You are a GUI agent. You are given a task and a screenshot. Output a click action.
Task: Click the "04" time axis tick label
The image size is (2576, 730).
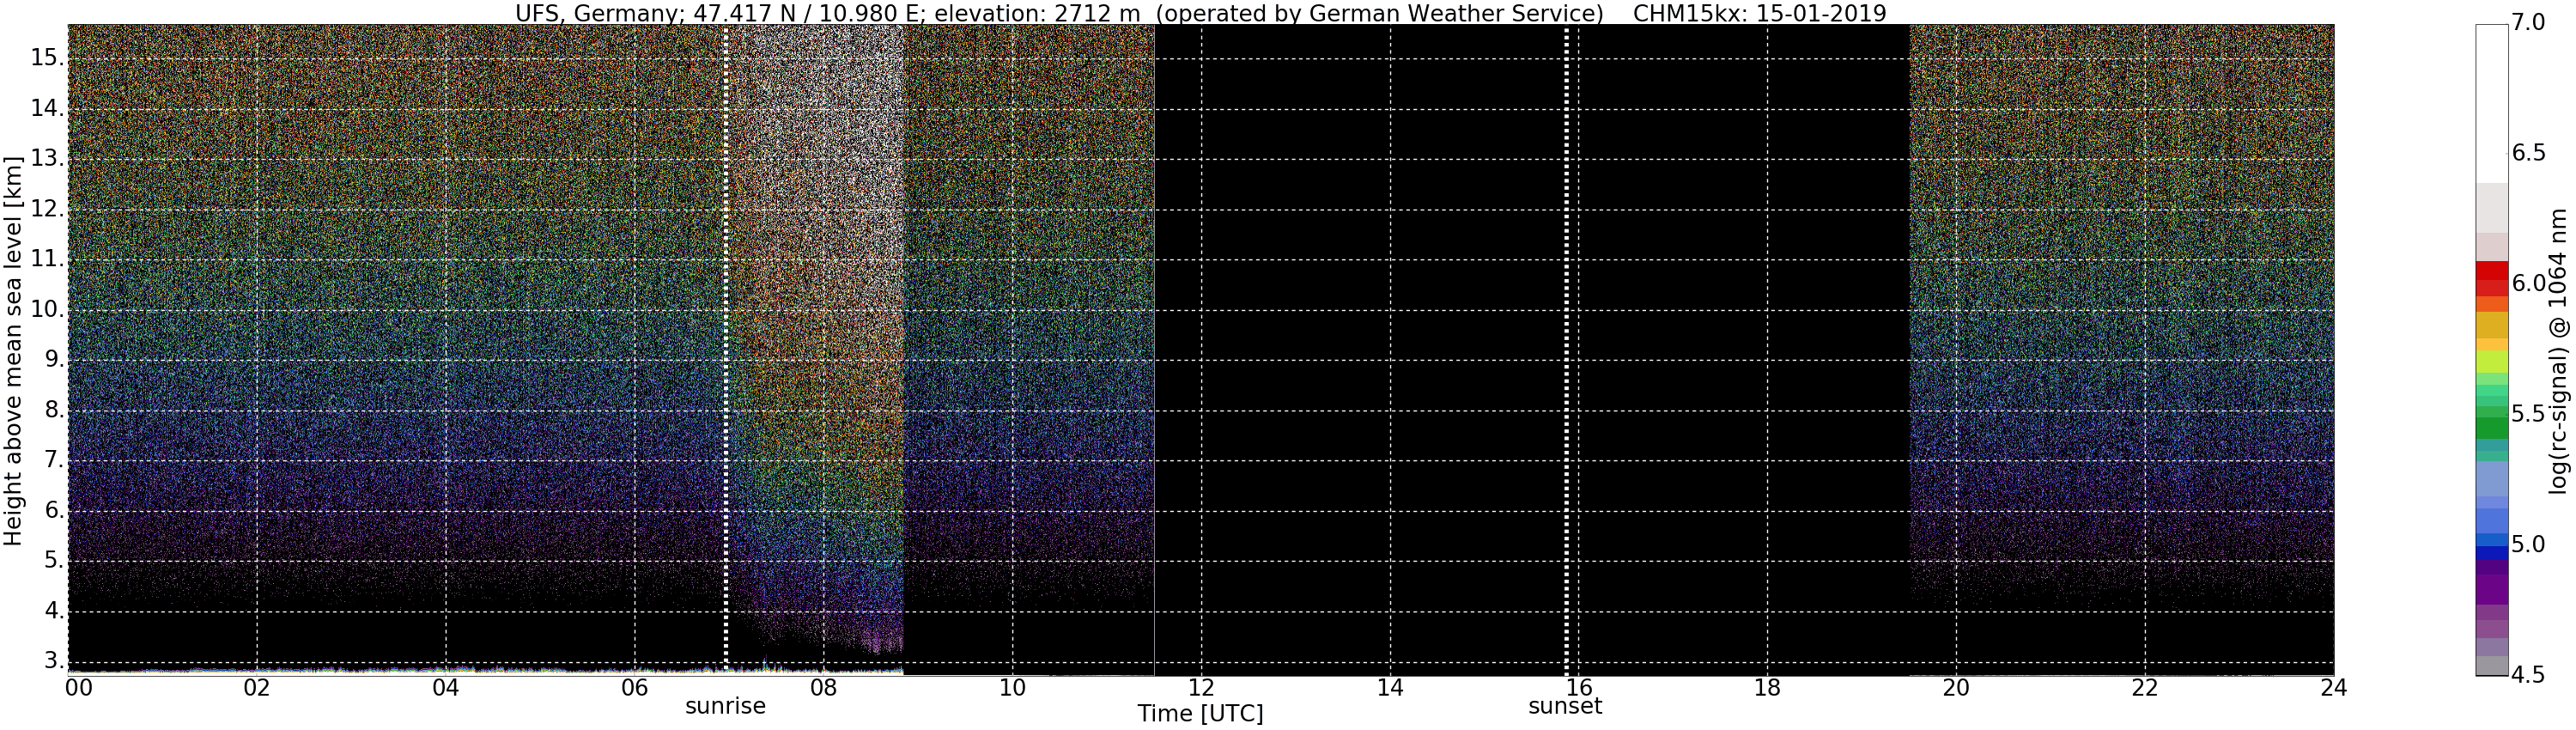click(446, 687)
